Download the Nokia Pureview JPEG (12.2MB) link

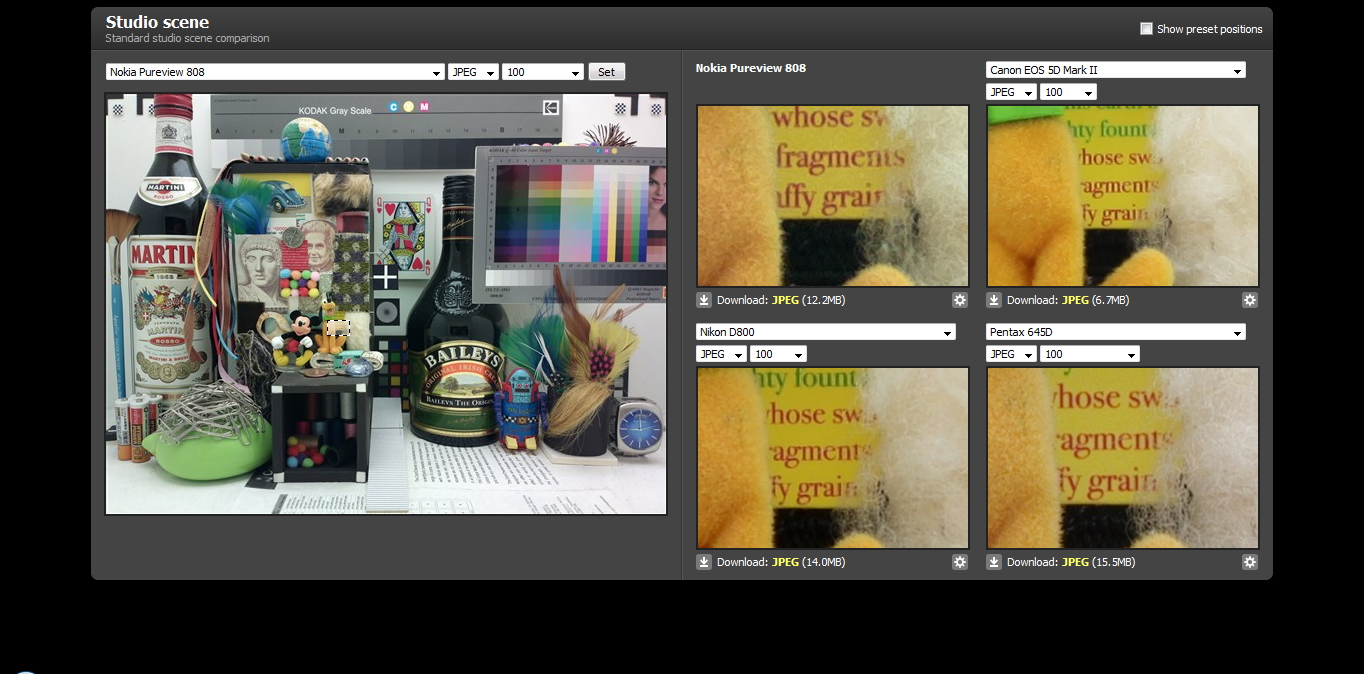785,300
